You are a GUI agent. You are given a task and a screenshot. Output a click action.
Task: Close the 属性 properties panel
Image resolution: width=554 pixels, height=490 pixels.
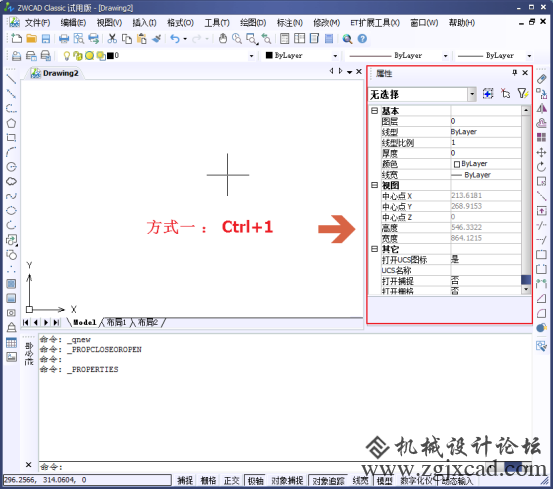(x=525, y=72)
